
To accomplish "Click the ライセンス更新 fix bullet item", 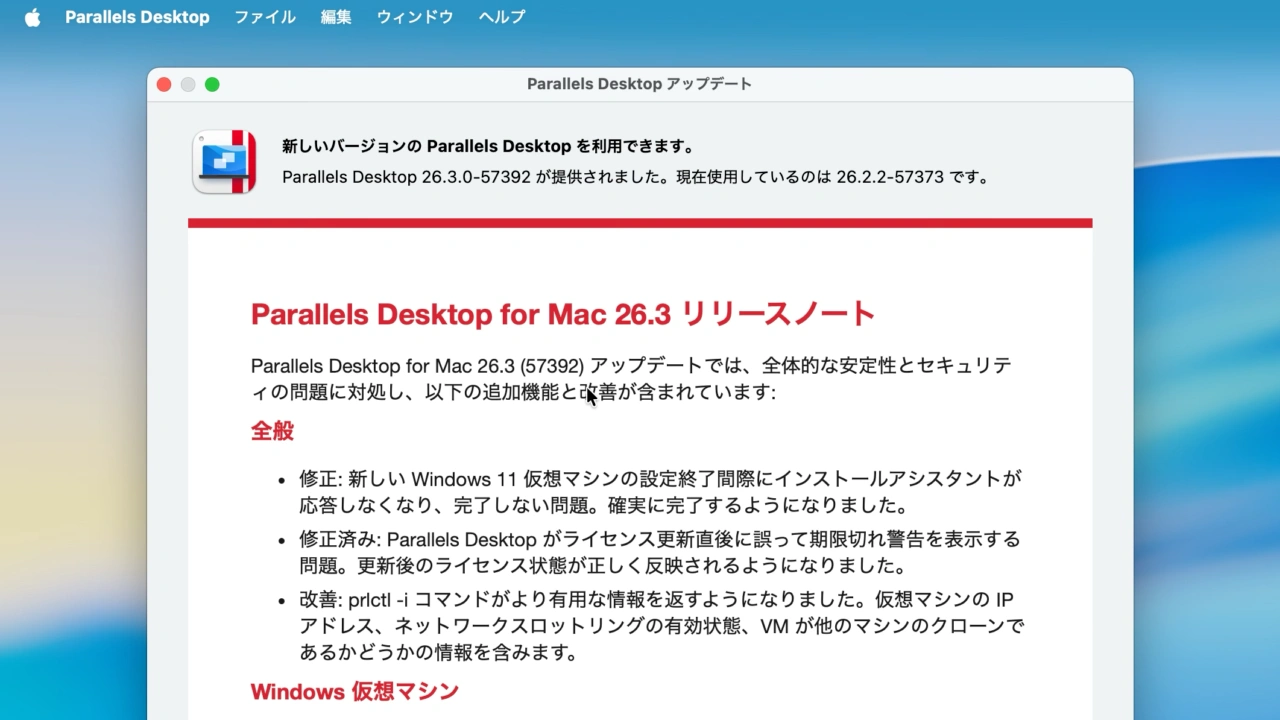I will pos(660,552).
